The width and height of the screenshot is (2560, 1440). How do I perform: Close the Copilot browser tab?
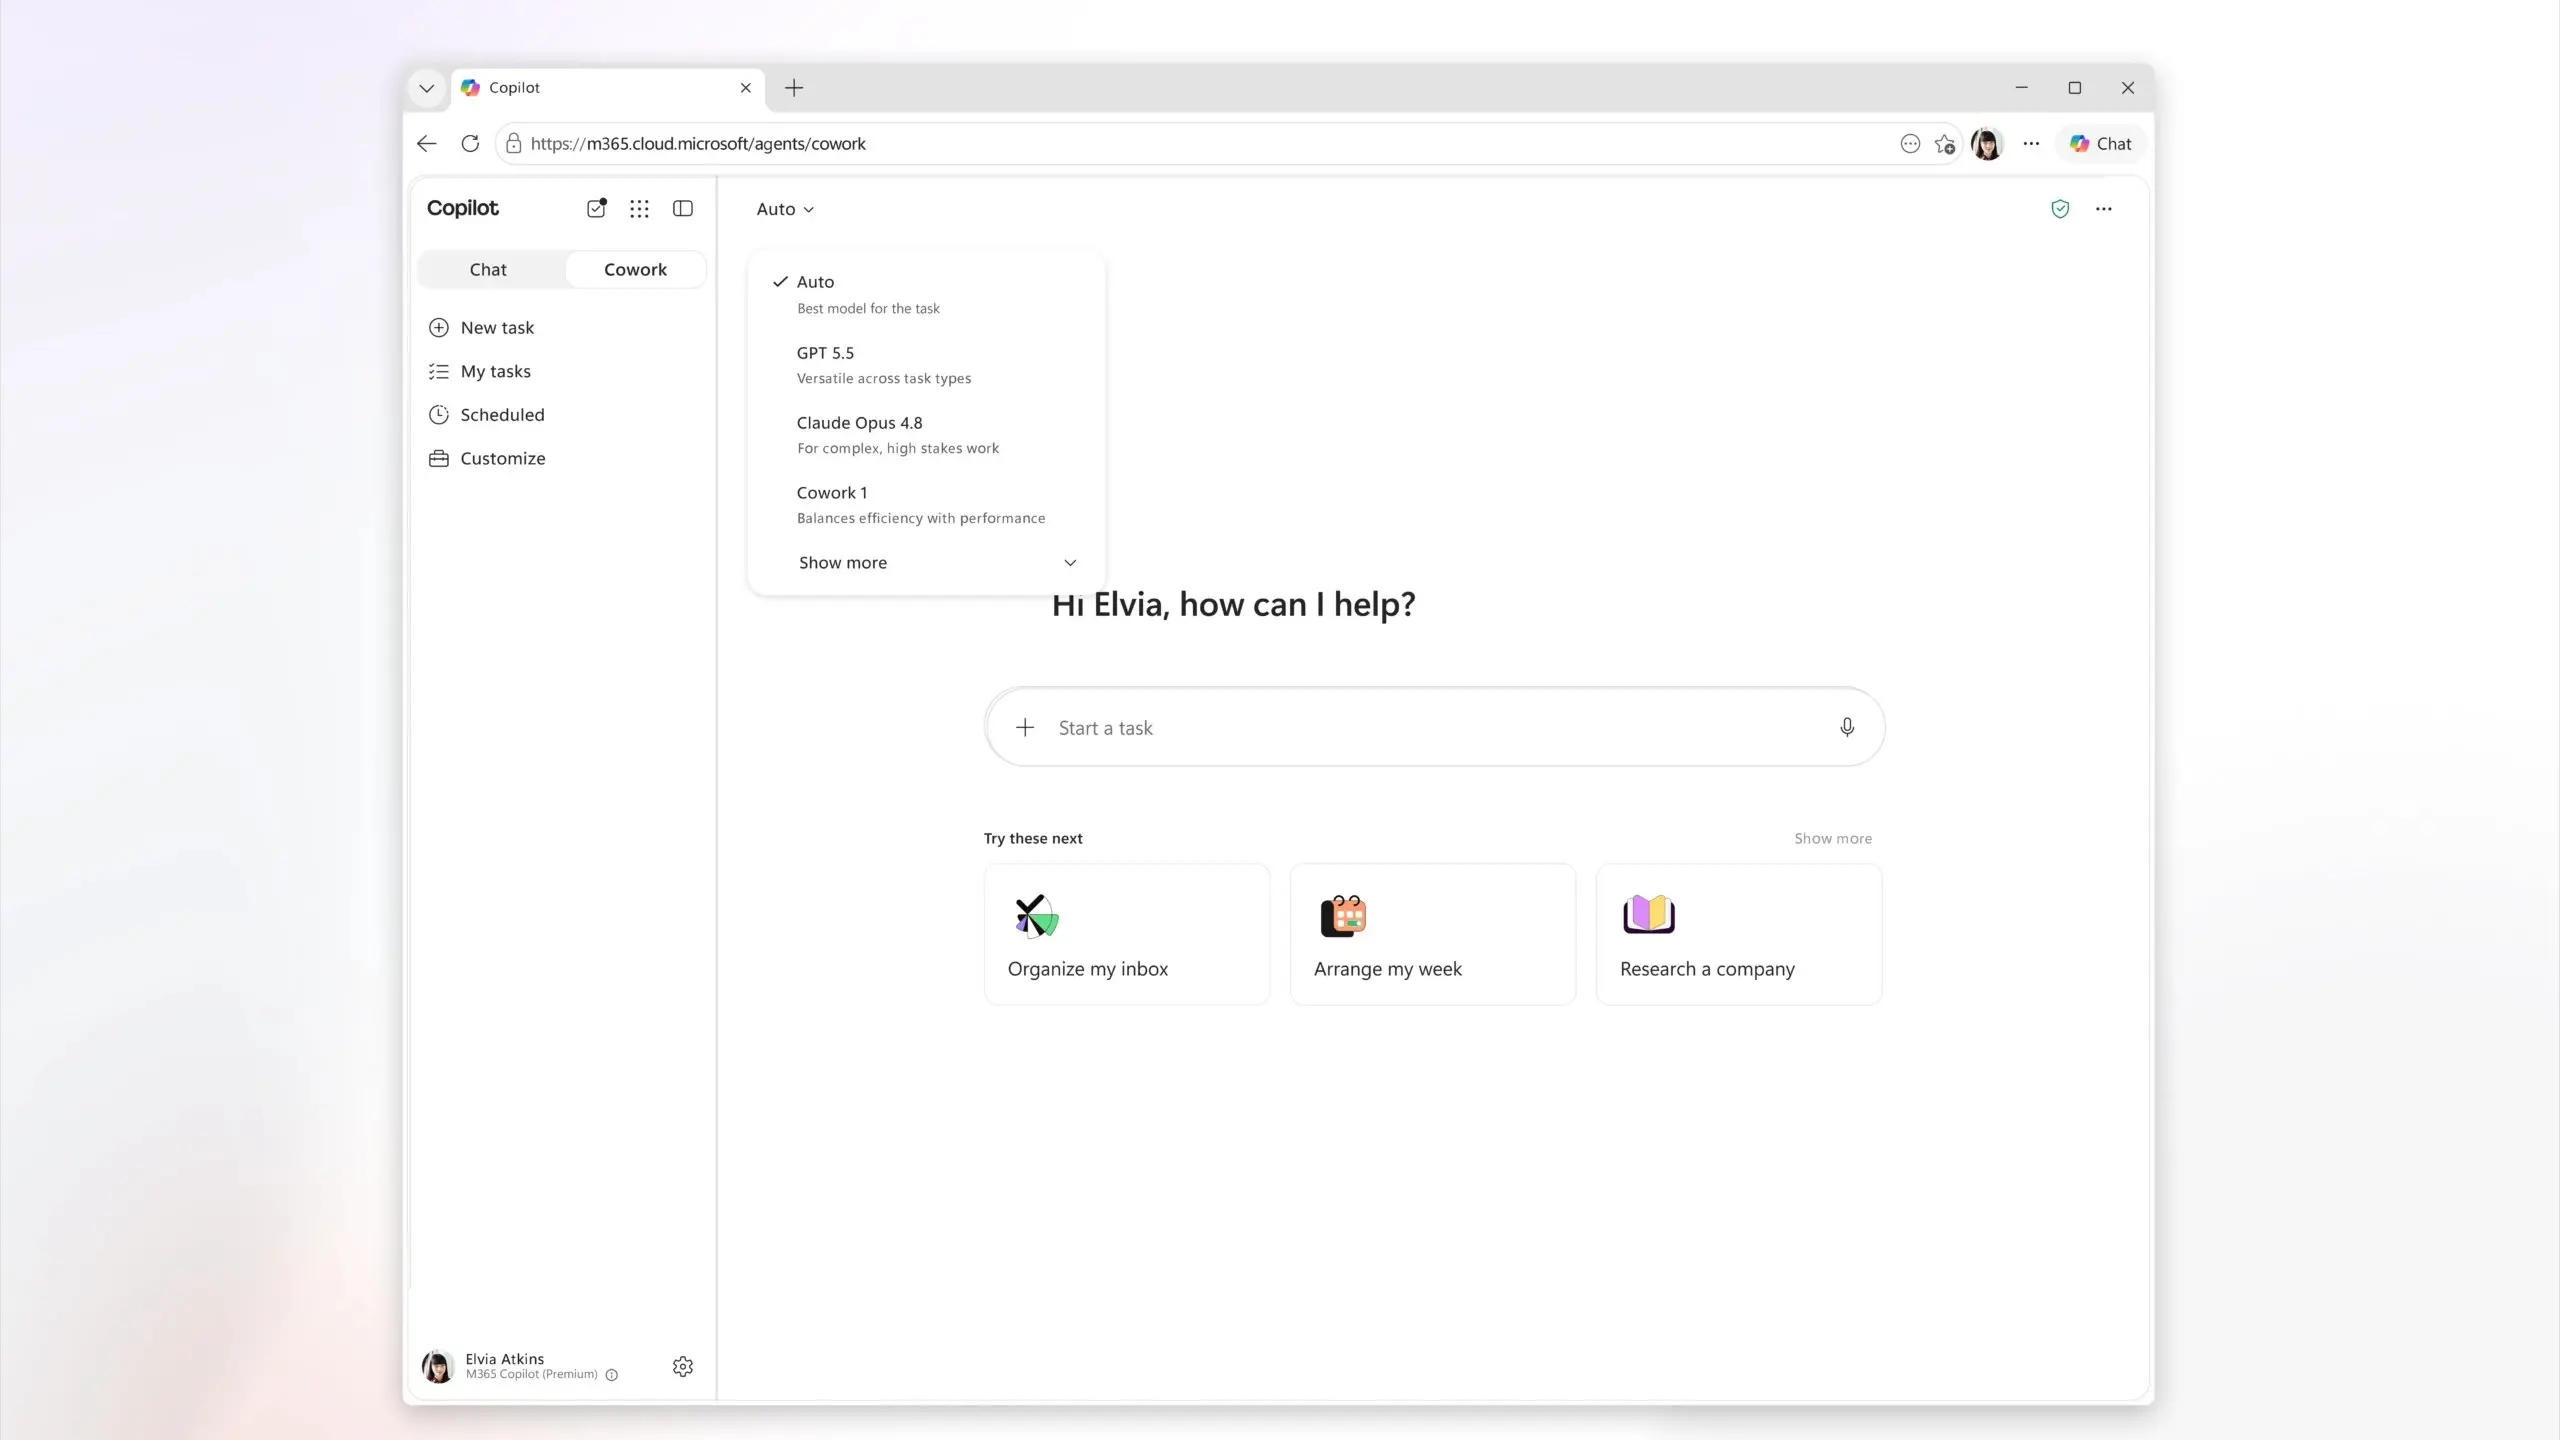745,88
